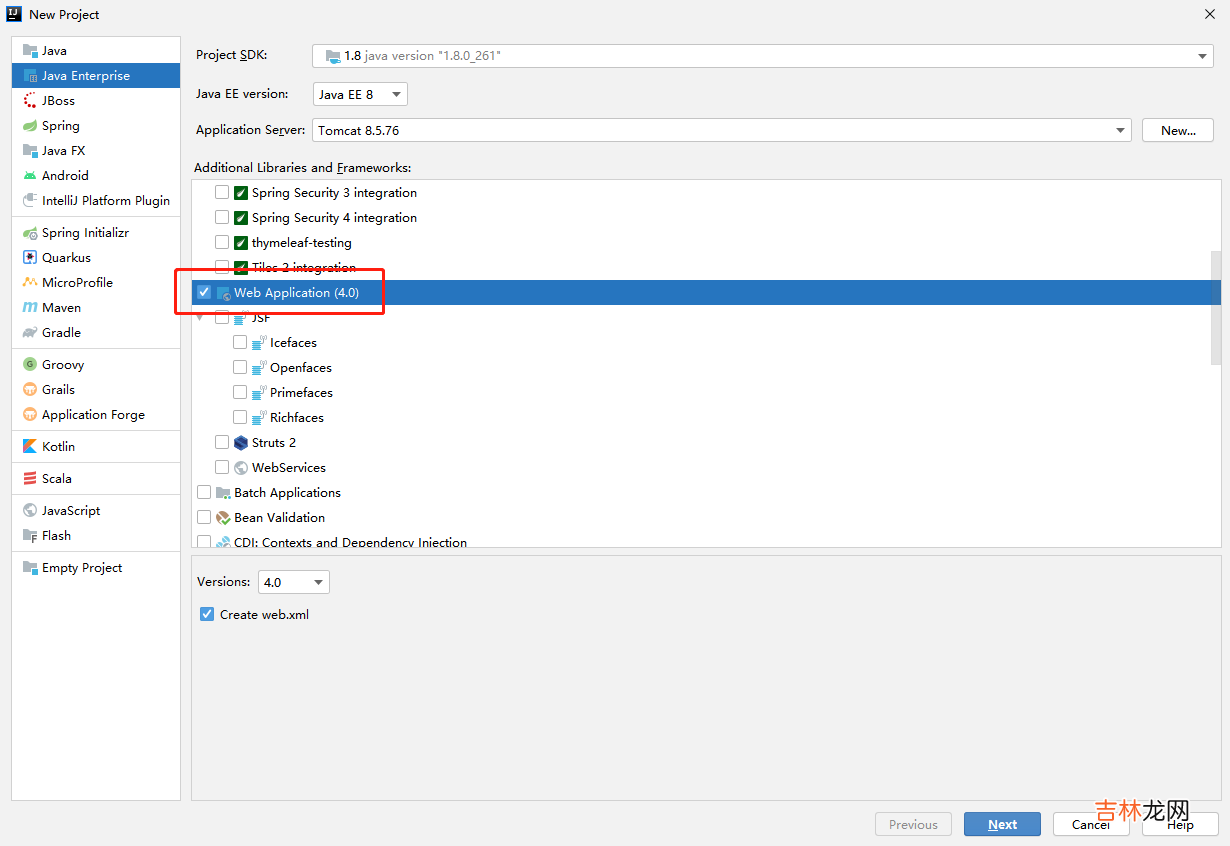This screenshot has width=1230, height=846.
Task: Click the New... server button
Action: click(1178, 131)
